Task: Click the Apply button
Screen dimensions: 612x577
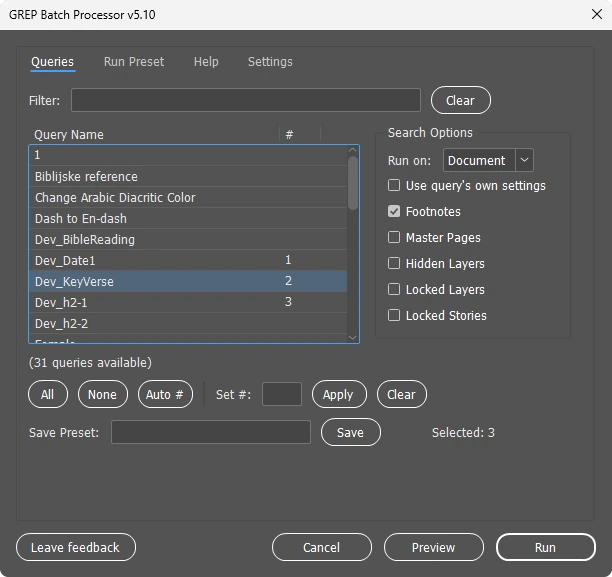Action: click(x=339, y=394)
